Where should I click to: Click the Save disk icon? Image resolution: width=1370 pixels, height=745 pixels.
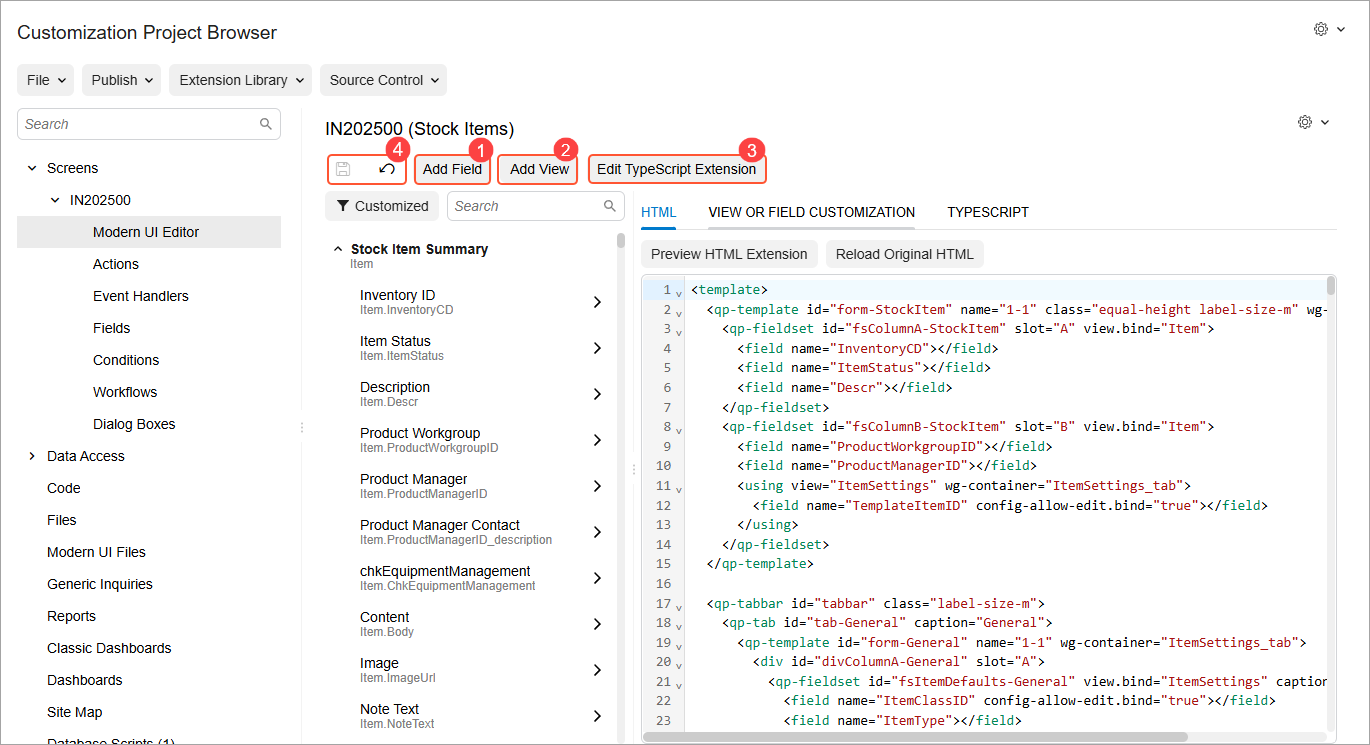click(x=343, y=169)
